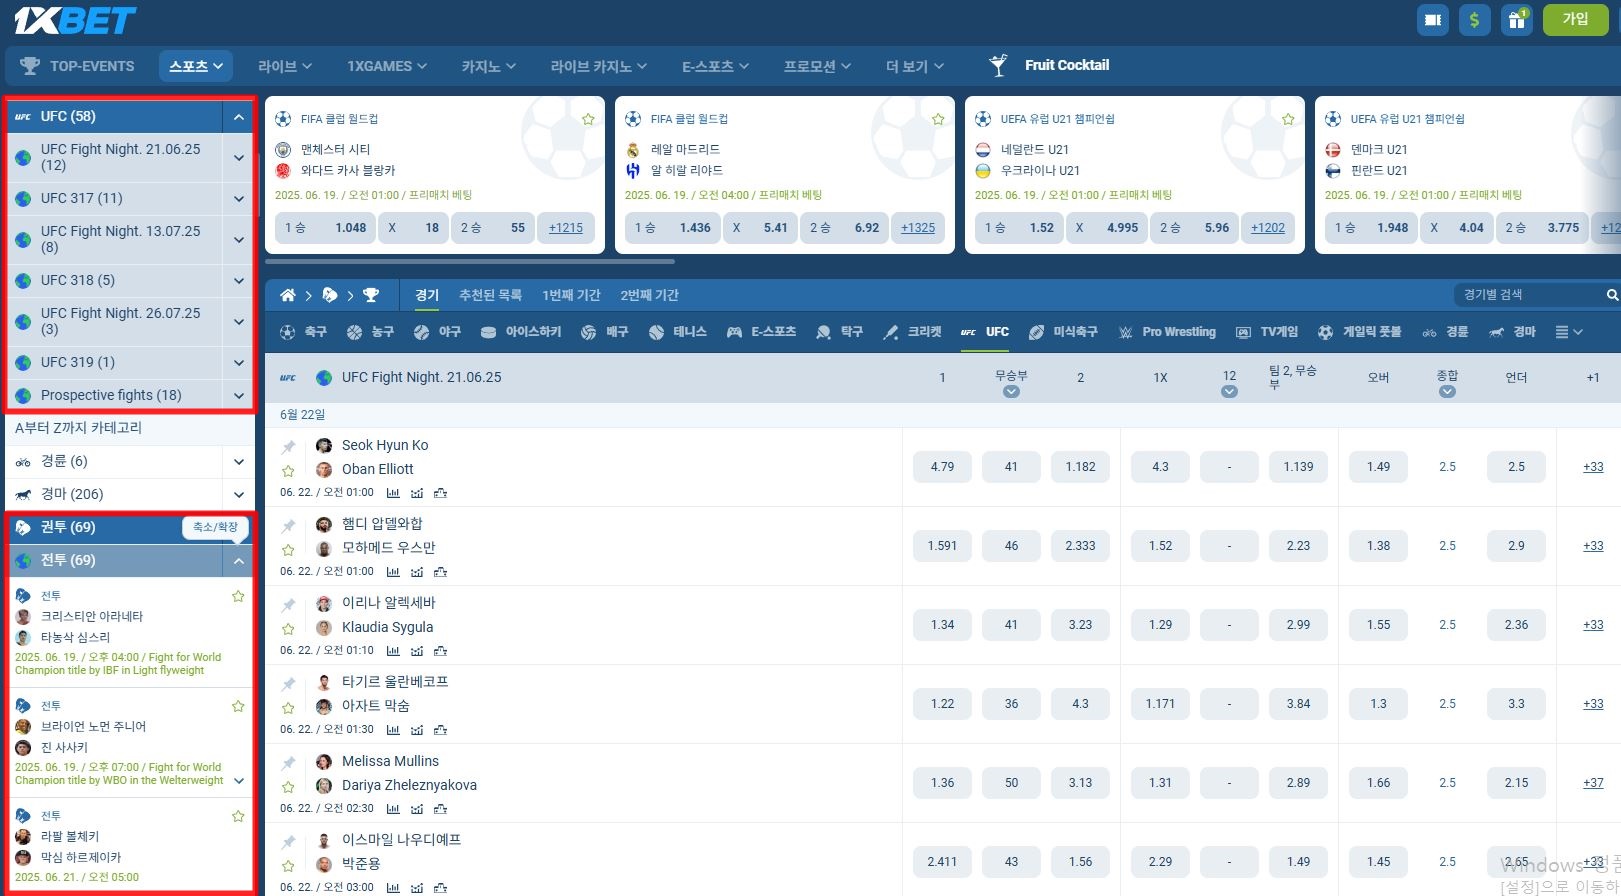Open the 카지노 menu
This screenshot has width=1621, height=896.
[488, 66]
